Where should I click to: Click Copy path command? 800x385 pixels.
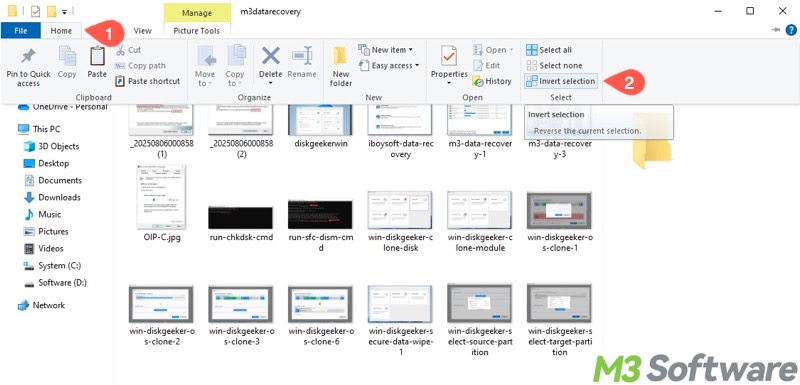point(140,65)
